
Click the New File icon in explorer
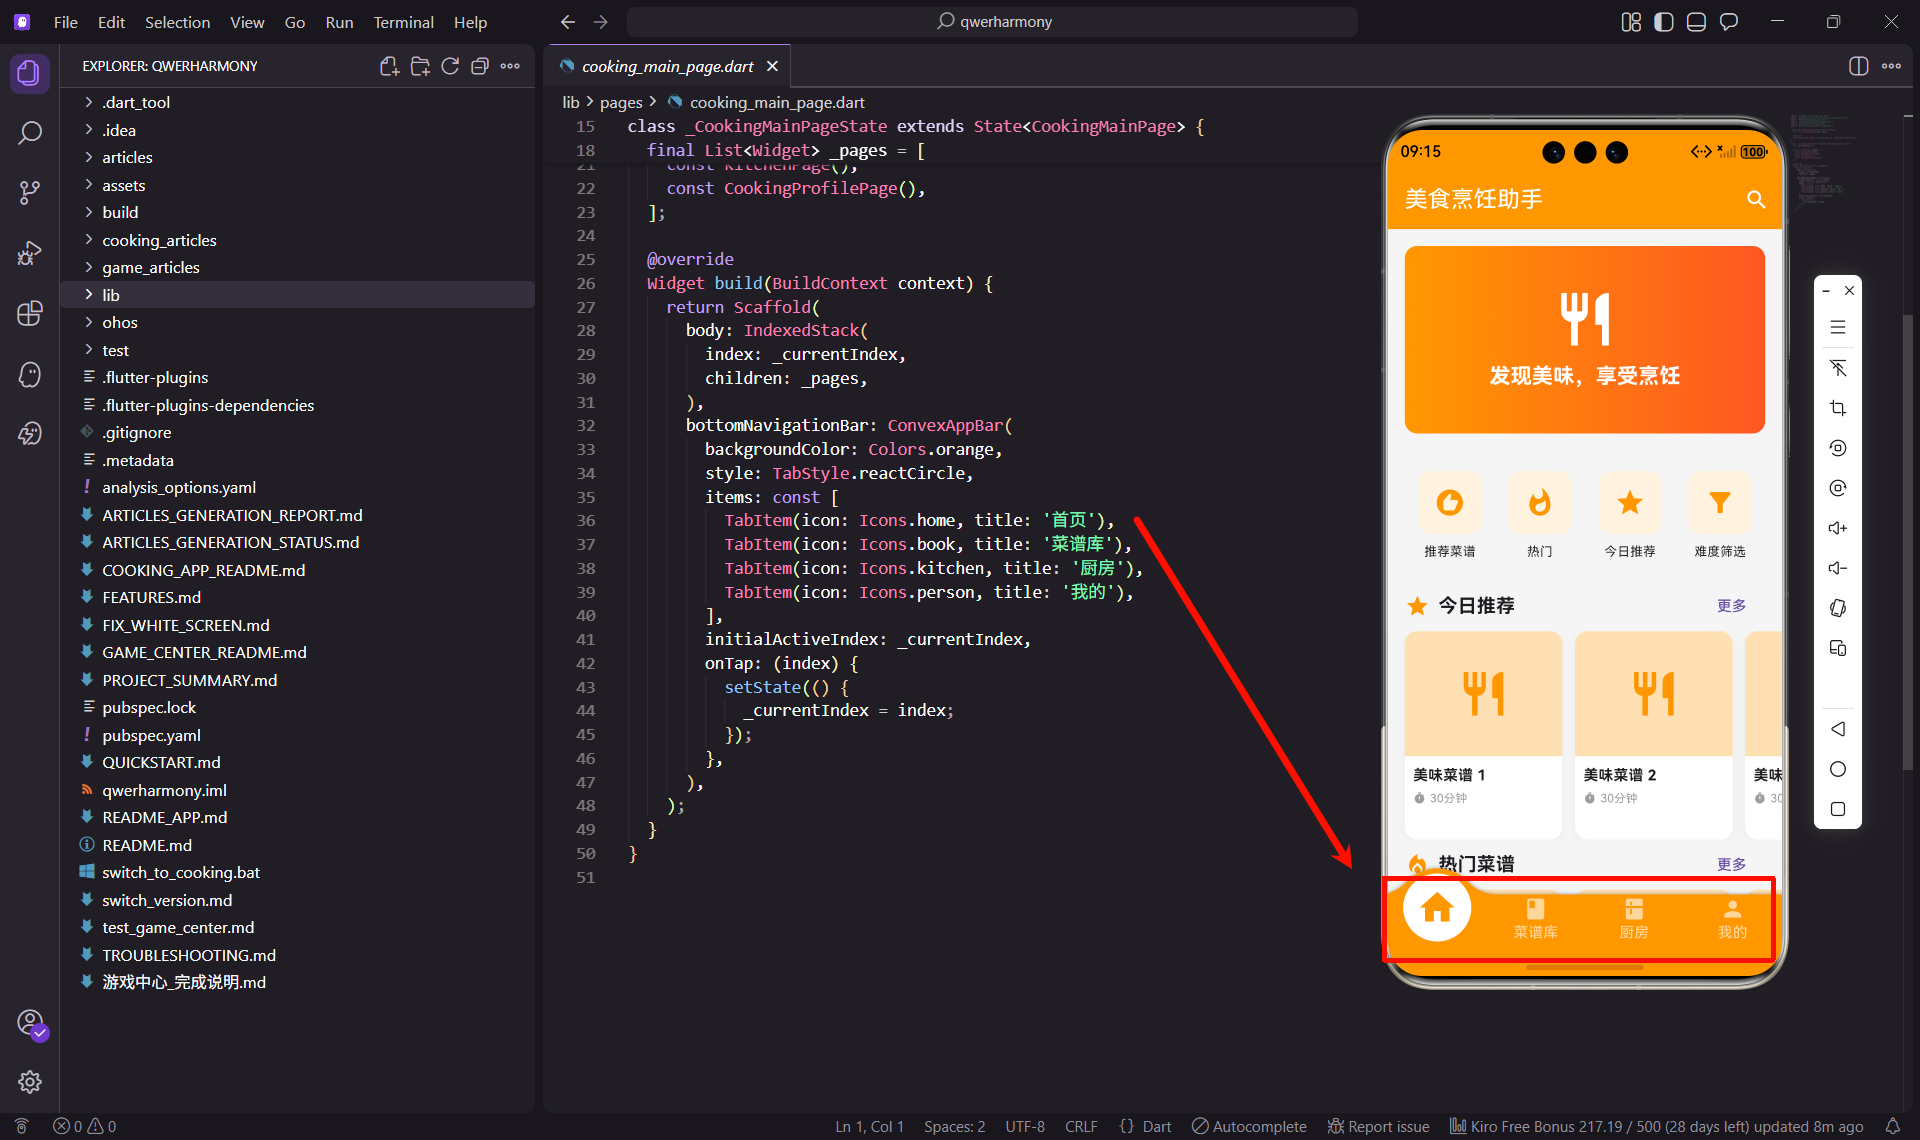[x=389, y=66]
